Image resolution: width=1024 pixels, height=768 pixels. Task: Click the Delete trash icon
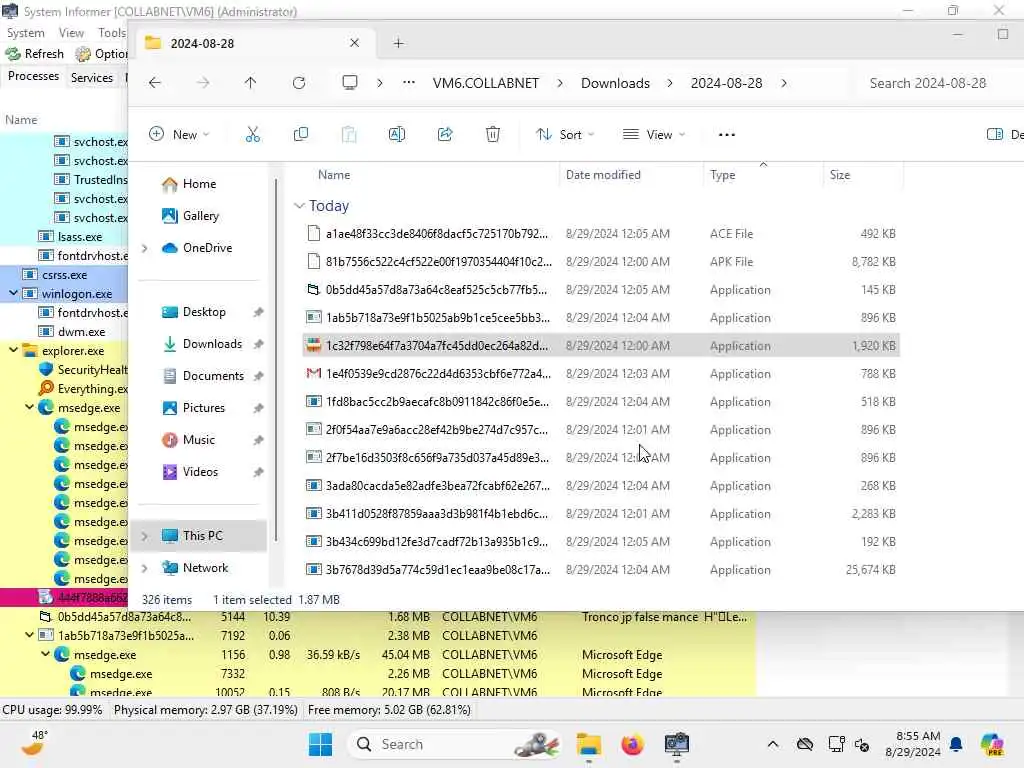[493, 135]
